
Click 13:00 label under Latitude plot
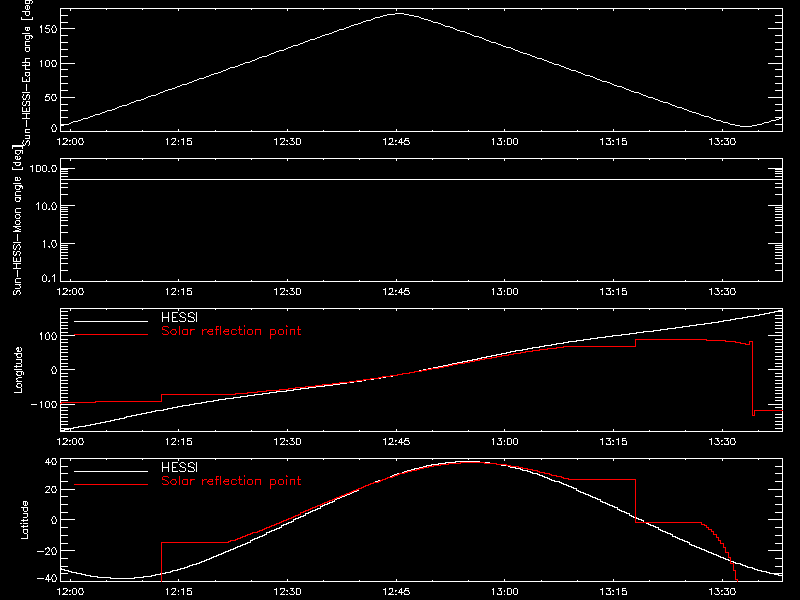505,591
